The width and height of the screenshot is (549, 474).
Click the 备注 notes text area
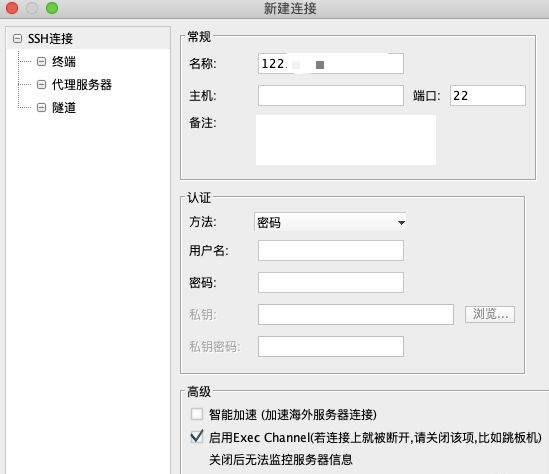(346, 140)
